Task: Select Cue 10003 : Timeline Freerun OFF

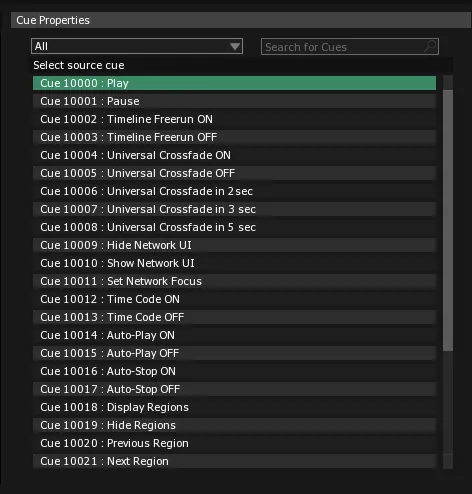Action: click(x=234, y=137)
